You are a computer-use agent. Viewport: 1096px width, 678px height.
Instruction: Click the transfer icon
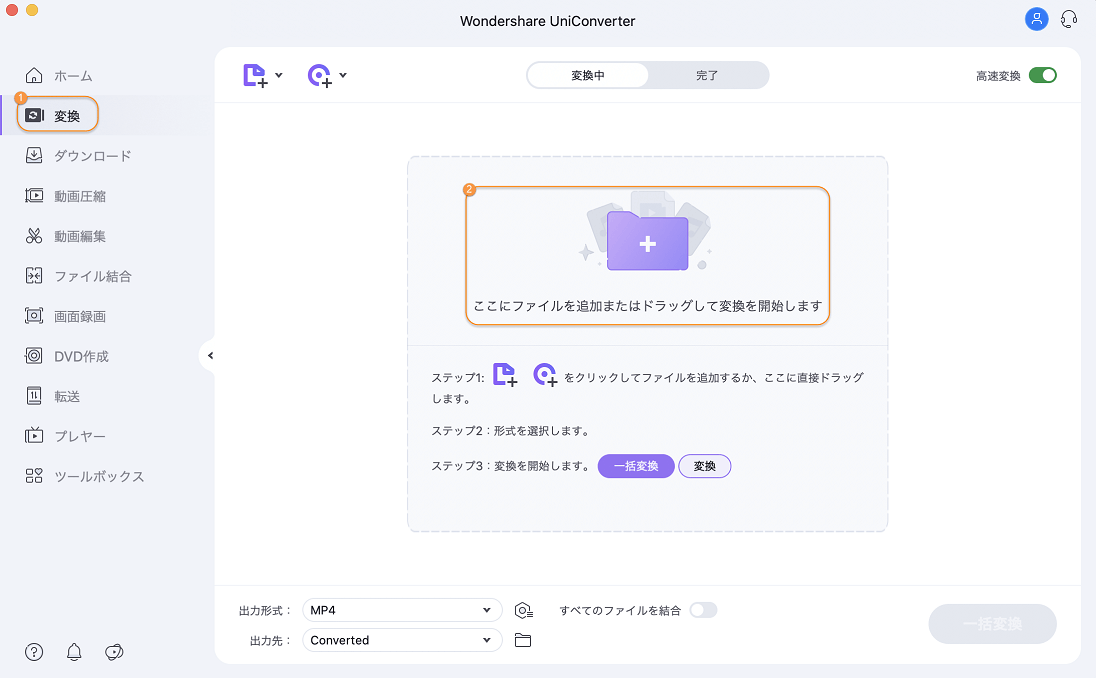[x=34, y=396]
